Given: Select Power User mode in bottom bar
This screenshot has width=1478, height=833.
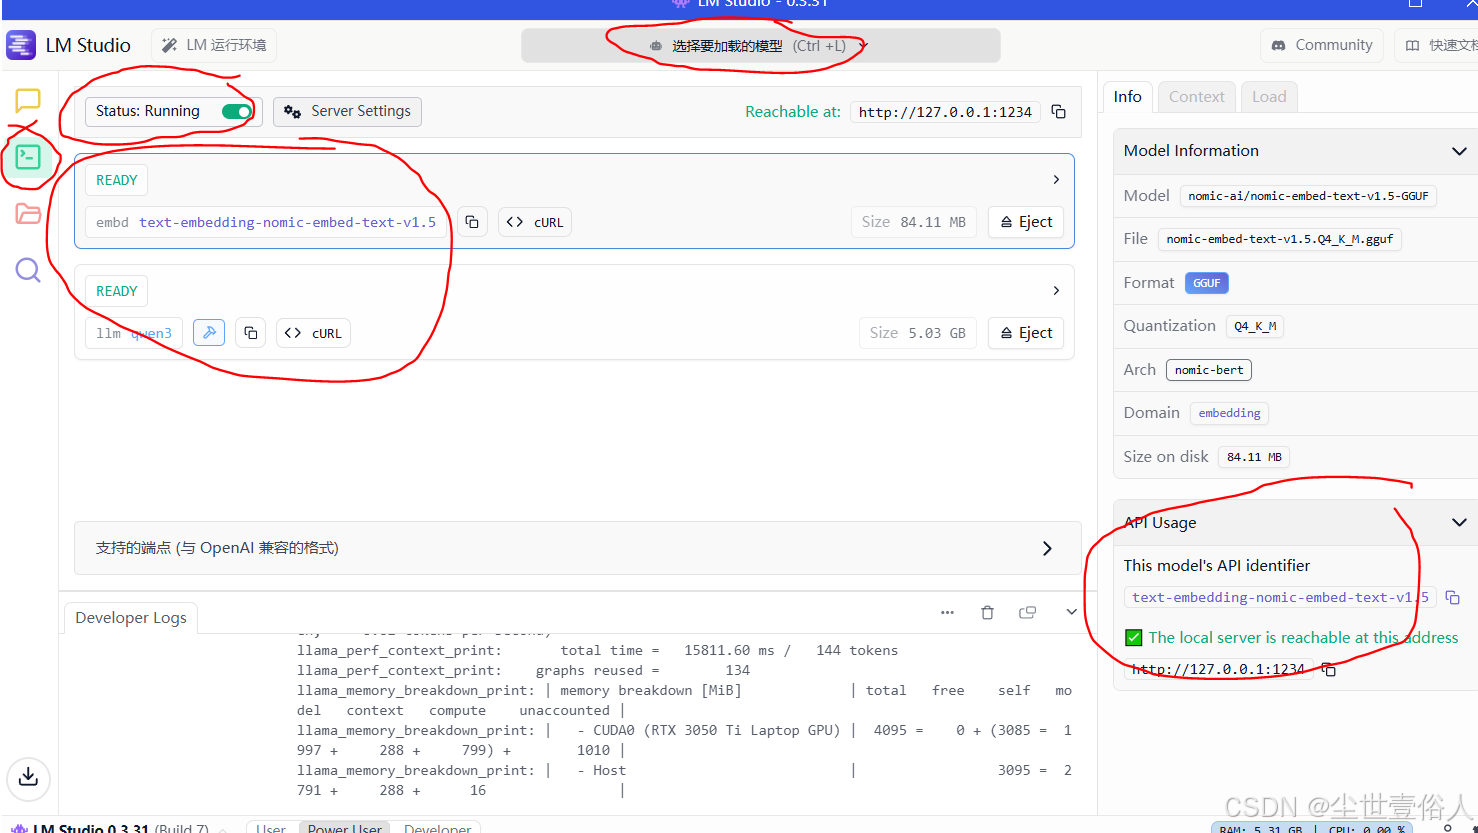Looking at the screenshot, I should coord(345,828).
